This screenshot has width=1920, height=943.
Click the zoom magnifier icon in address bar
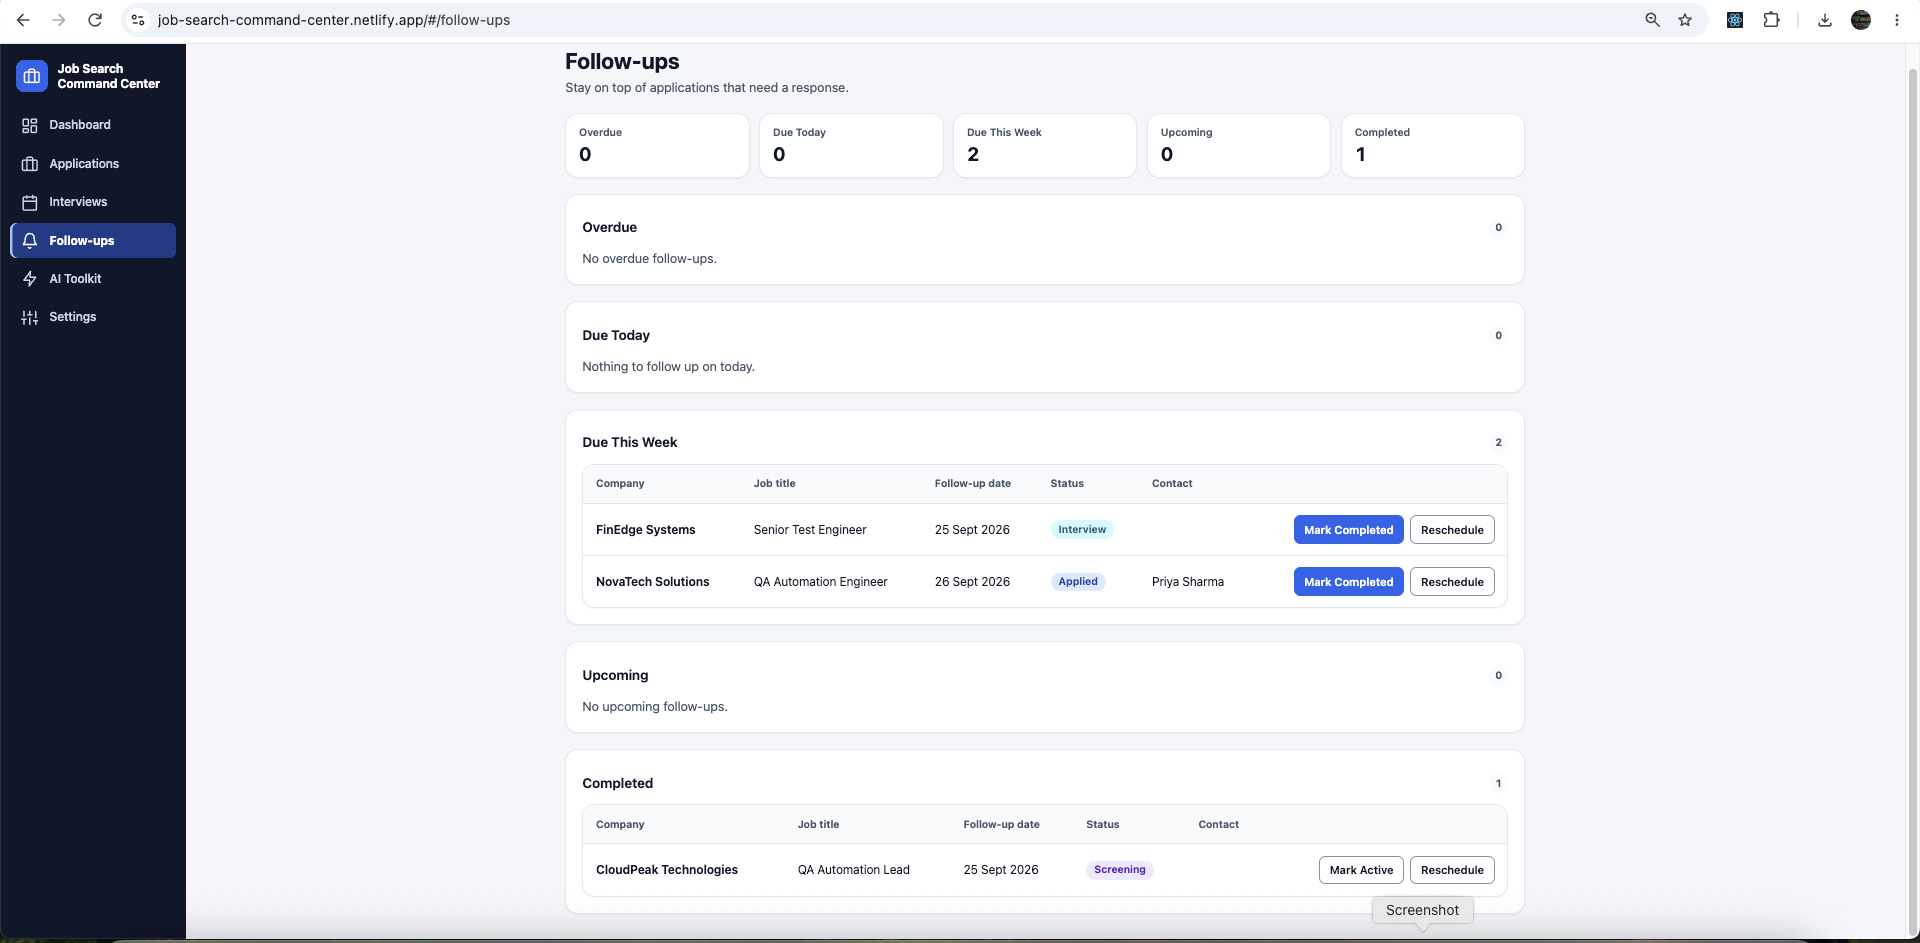[1652, 20]
